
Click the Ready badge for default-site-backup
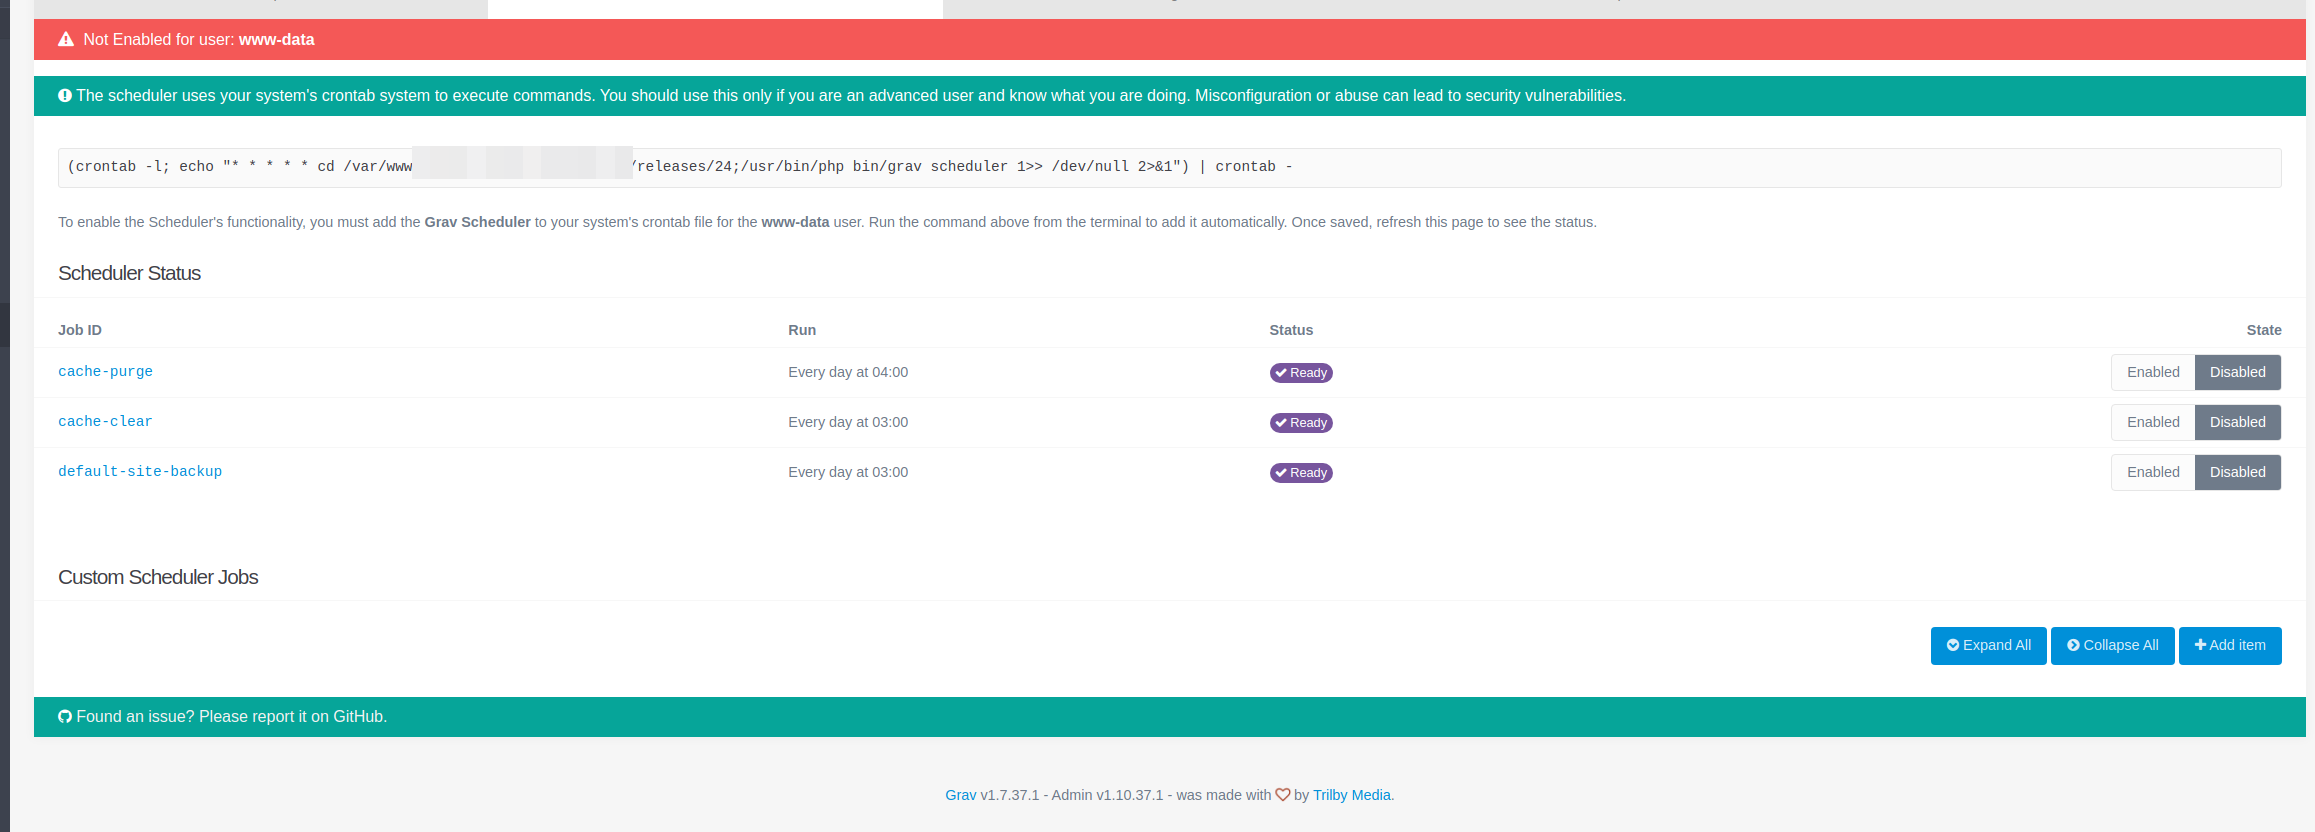(1301, 473)
